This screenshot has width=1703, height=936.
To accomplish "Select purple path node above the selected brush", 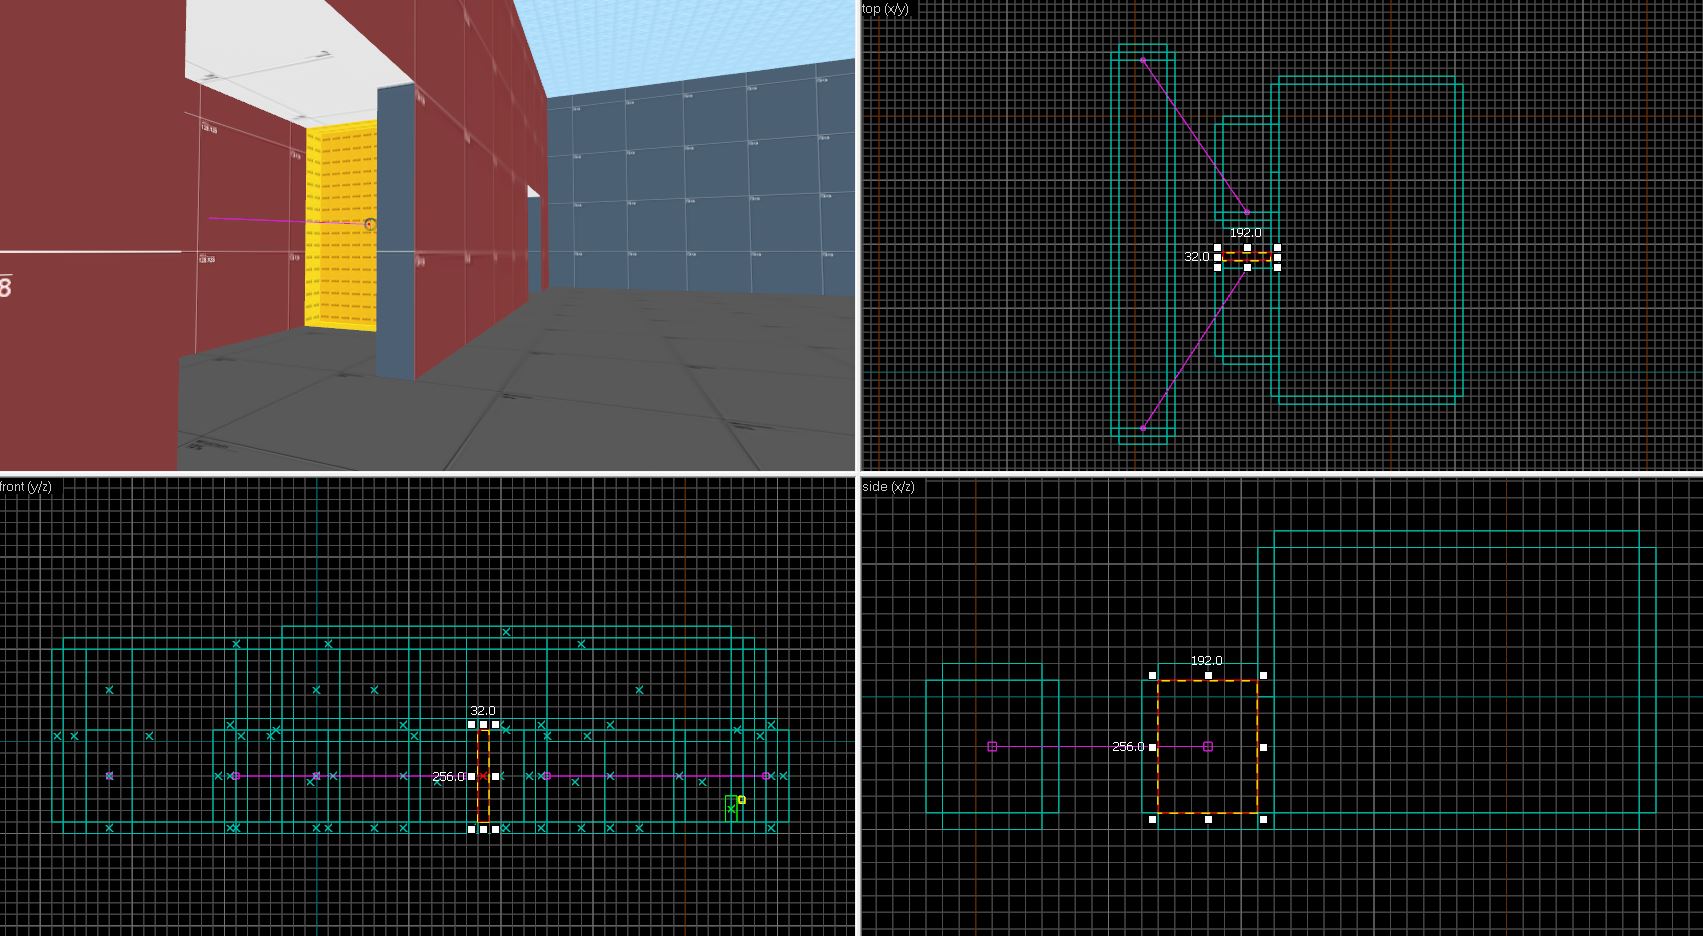I will tap(1247, 212).
